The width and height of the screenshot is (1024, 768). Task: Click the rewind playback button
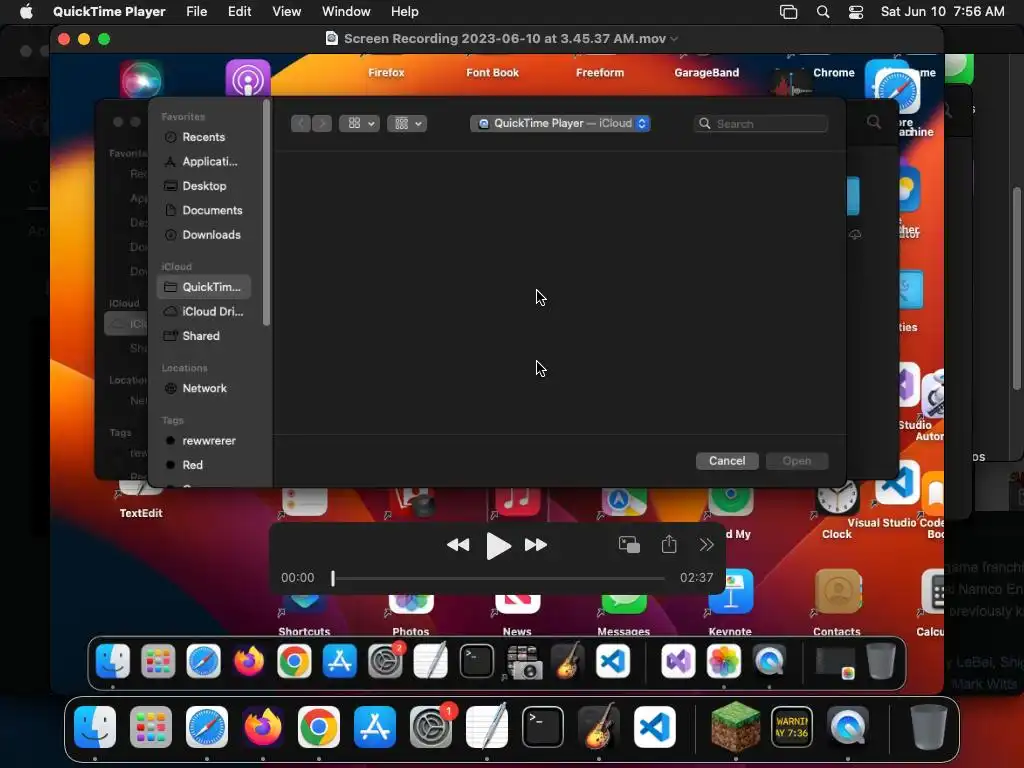(x=458, y=545)
